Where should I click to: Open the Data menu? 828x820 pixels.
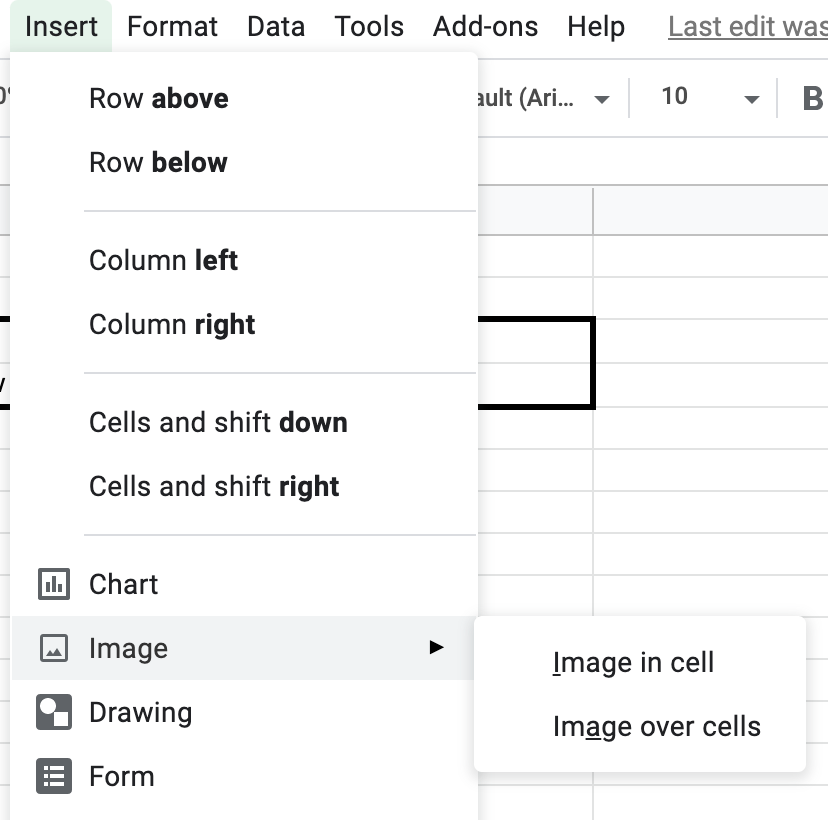276,26
